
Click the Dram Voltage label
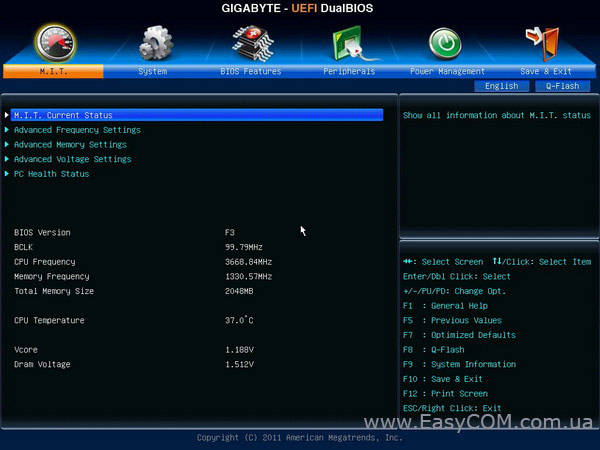(x=42, y=364)
